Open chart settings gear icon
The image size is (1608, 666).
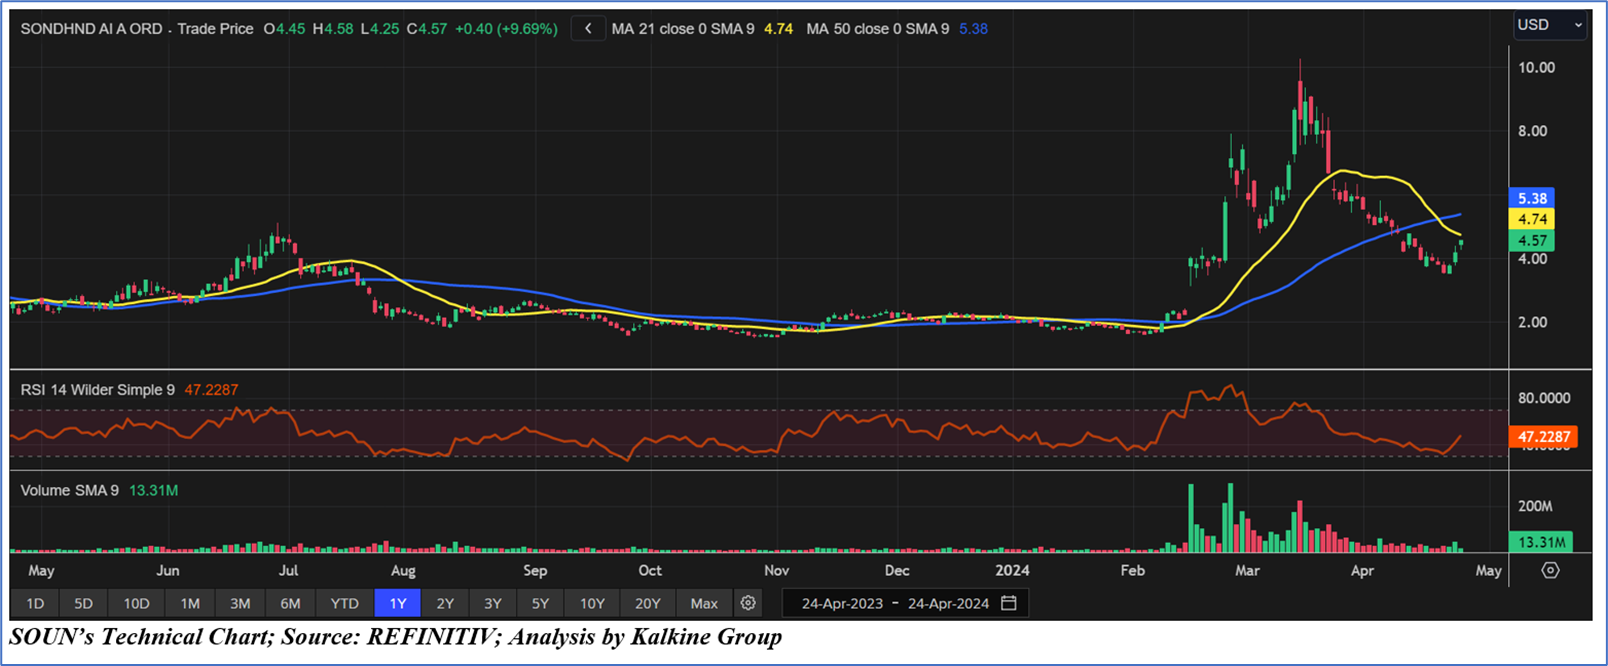pyautogui.click(x=748, y=603)
